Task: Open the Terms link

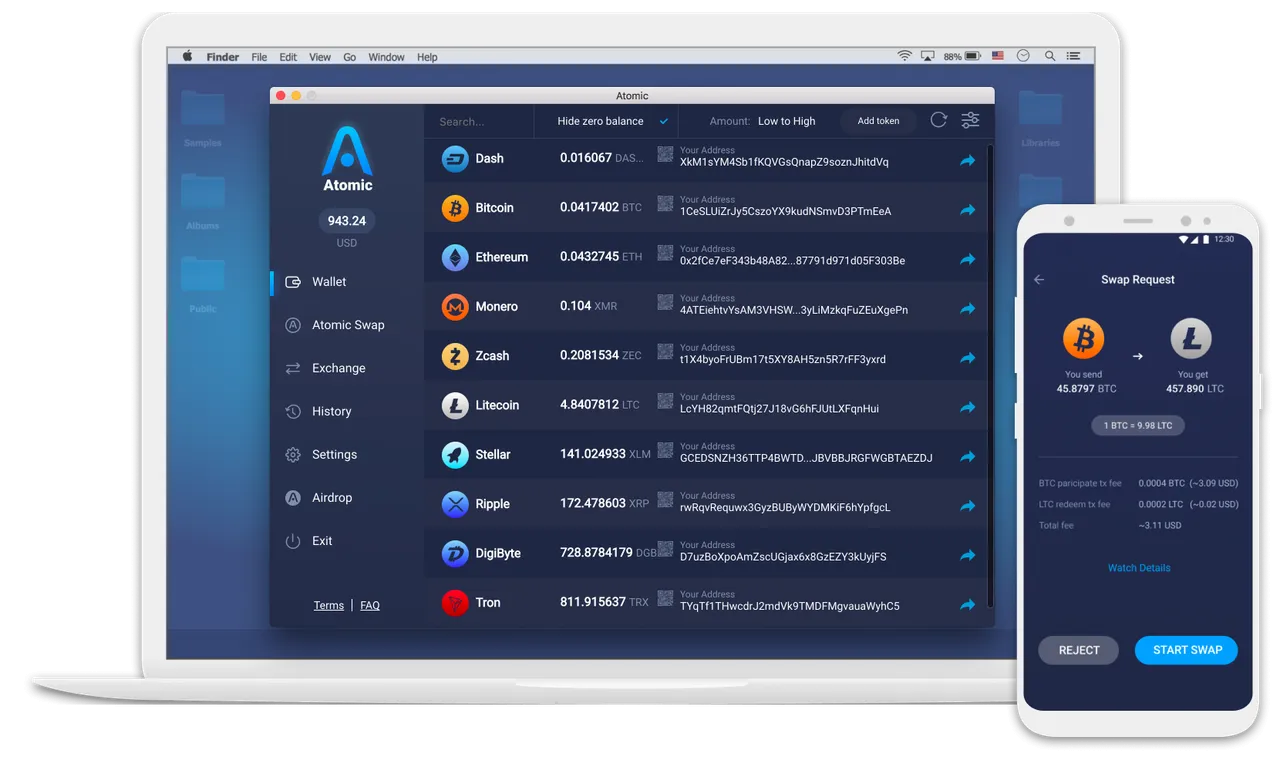Action: tap(328, 605)
